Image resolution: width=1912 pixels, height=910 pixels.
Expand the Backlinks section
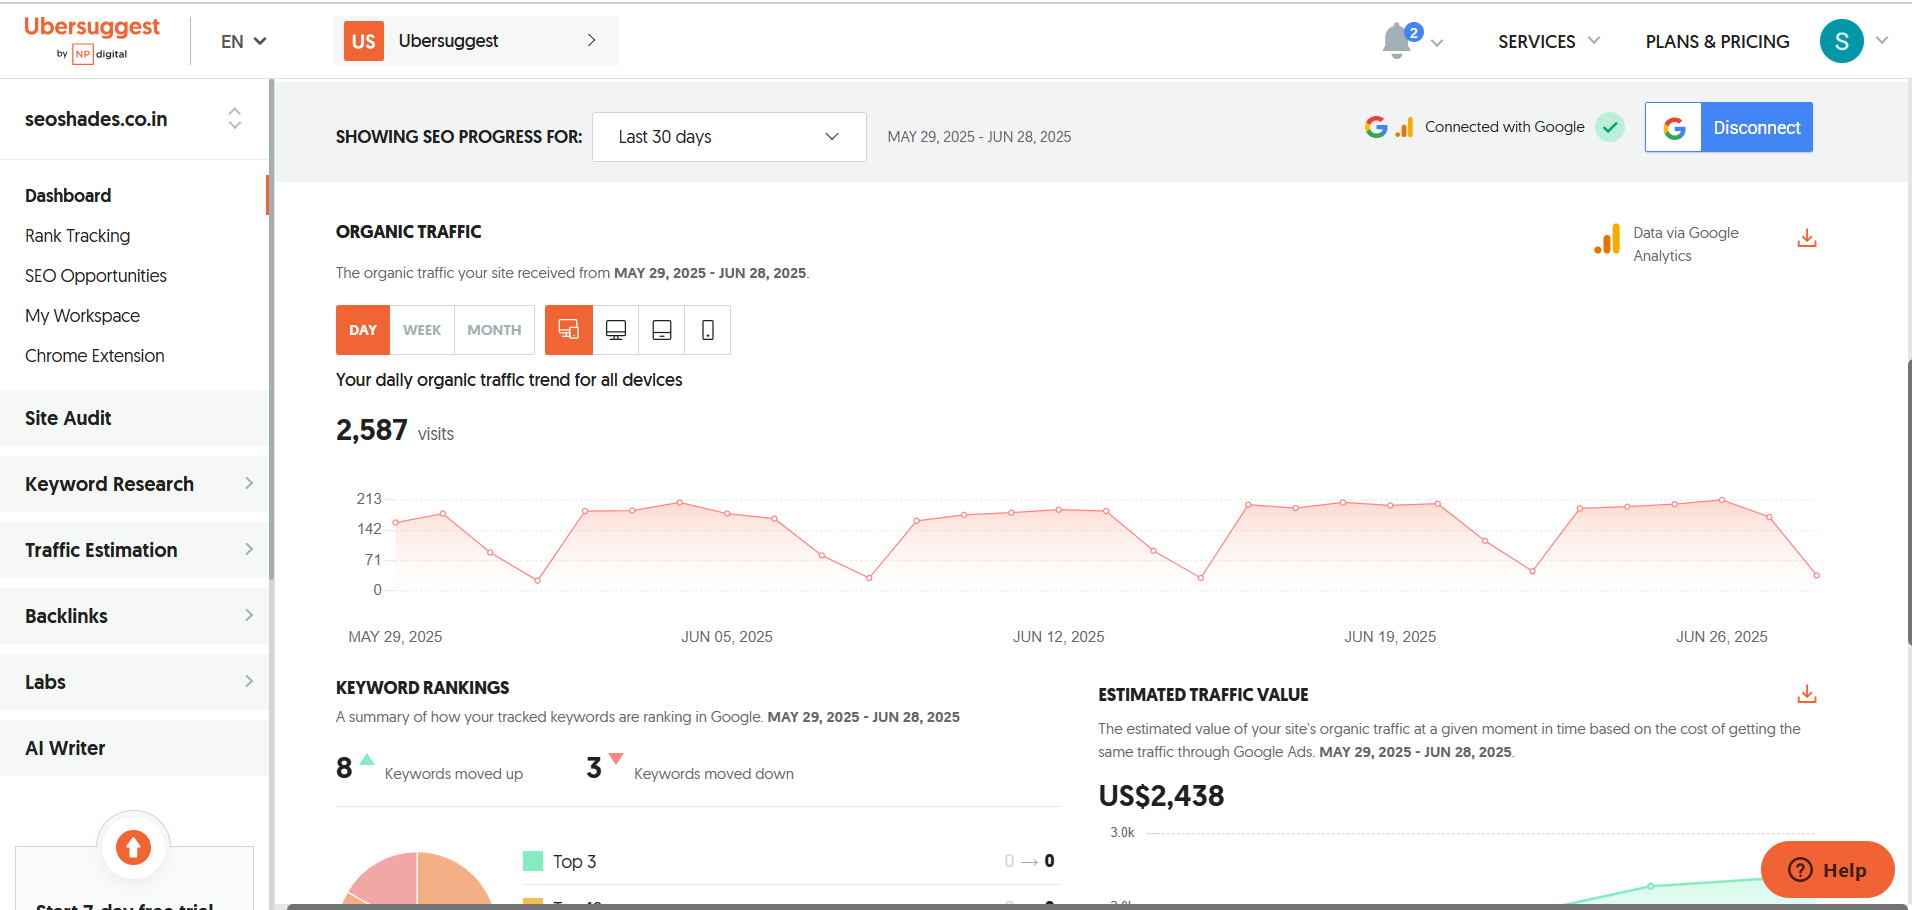134,616
